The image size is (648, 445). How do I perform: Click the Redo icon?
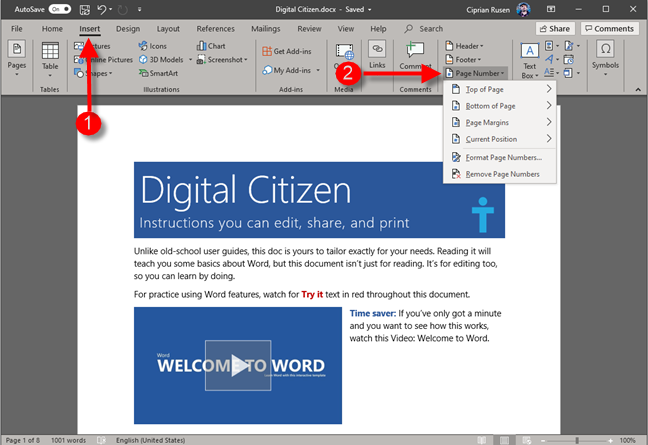click(x=122, y=9)
